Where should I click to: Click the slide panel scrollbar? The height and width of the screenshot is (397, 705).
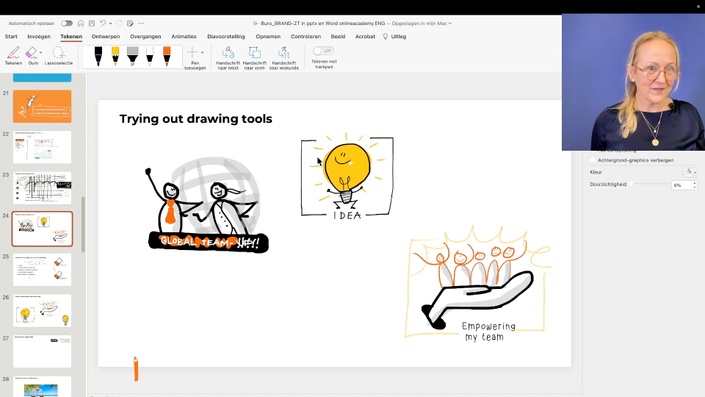click(x=83, y=224)
